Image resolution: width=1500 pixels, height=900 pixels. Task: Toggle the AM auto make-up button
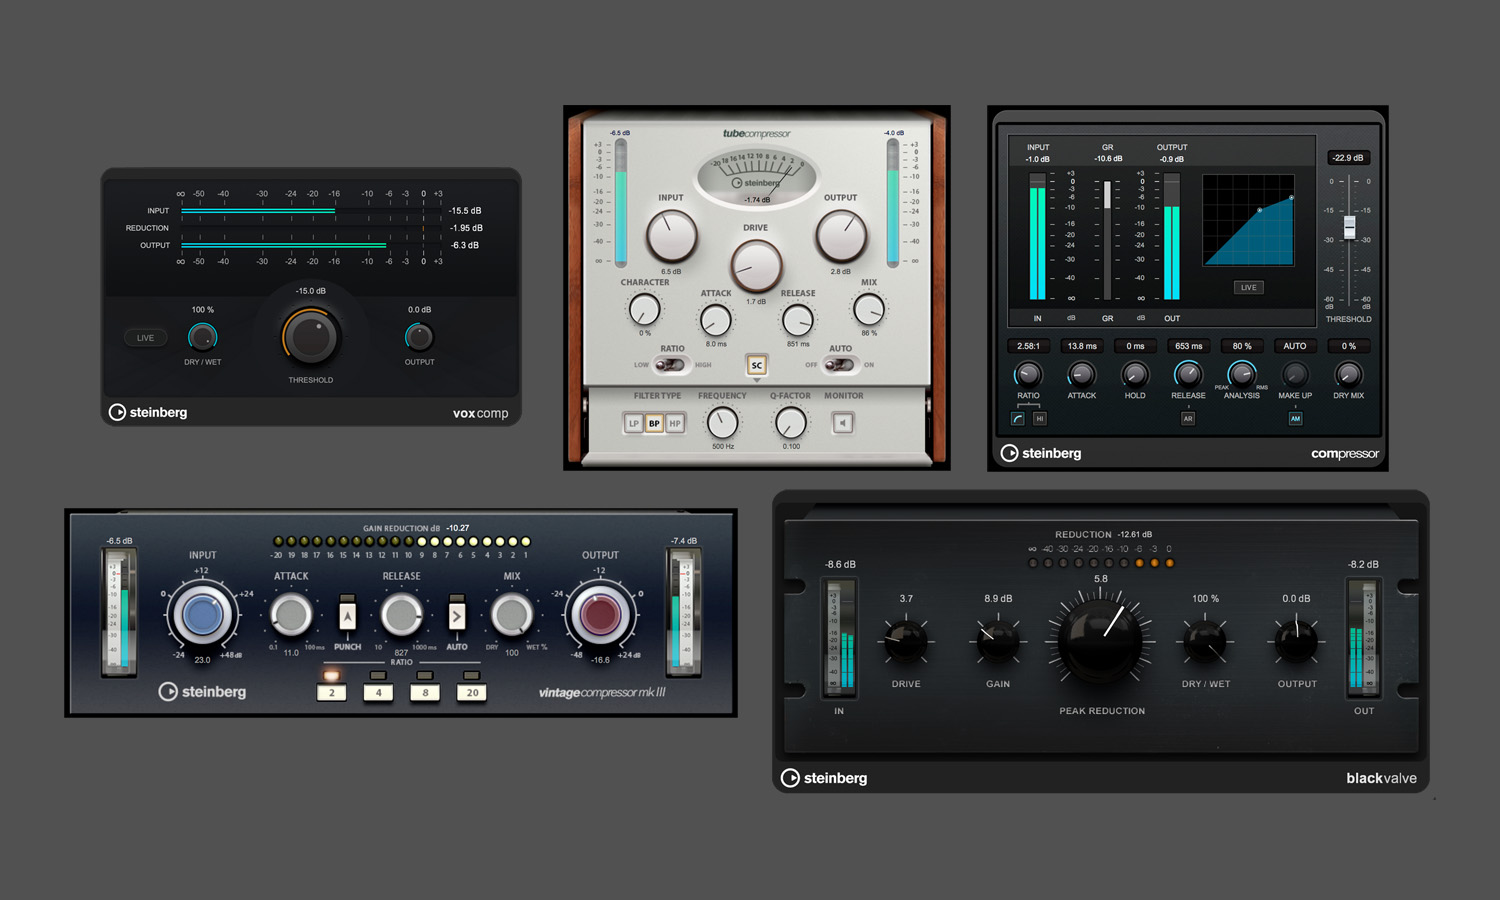1295,419
